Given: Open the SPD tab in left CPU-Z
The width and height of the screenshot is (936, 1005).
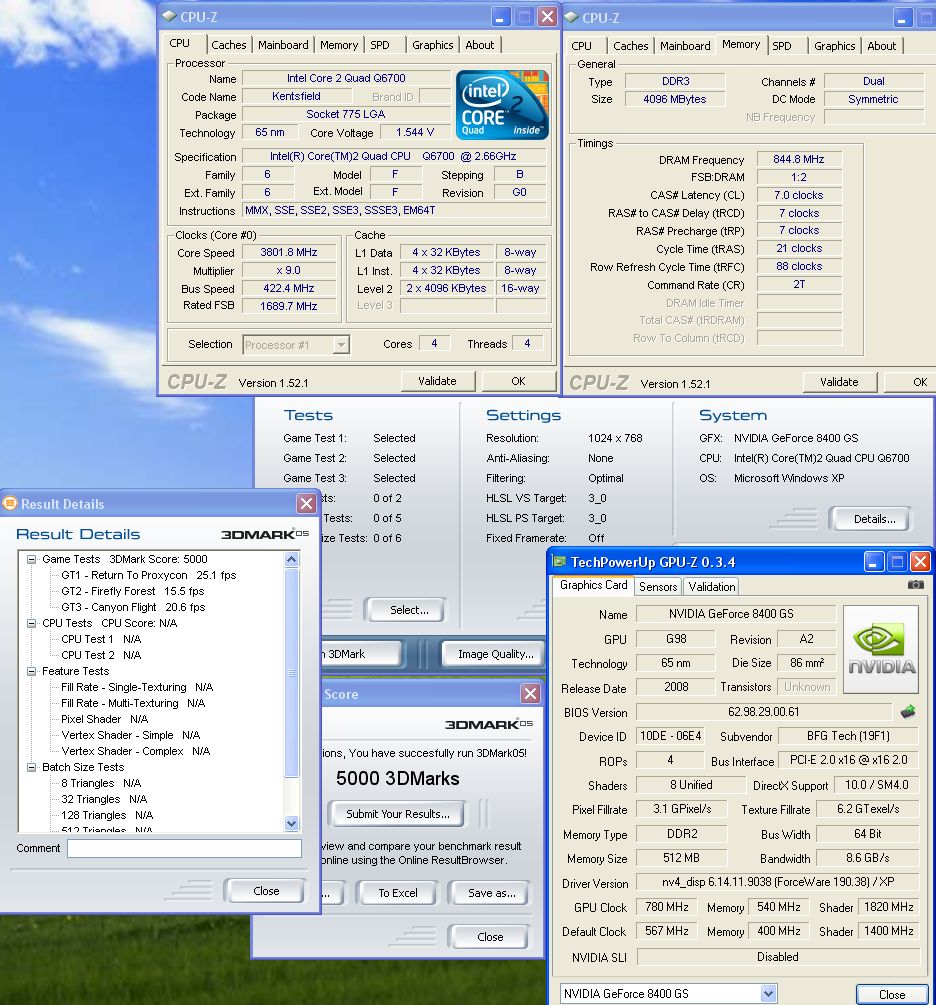Looking at the screenshot, I should point(380,45).
